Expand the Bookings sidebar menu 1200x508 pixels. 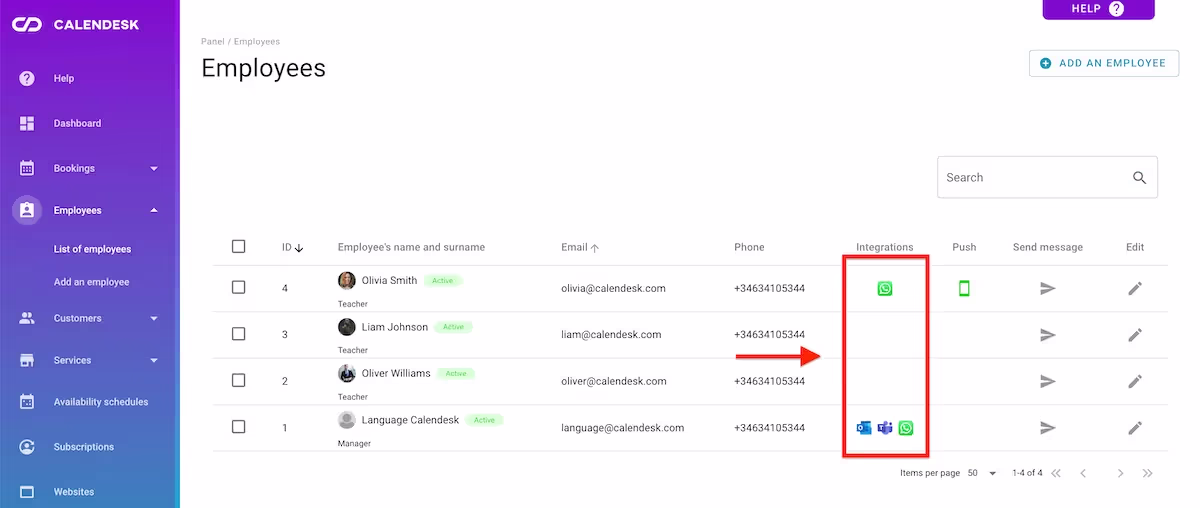[x=154, y=169]
